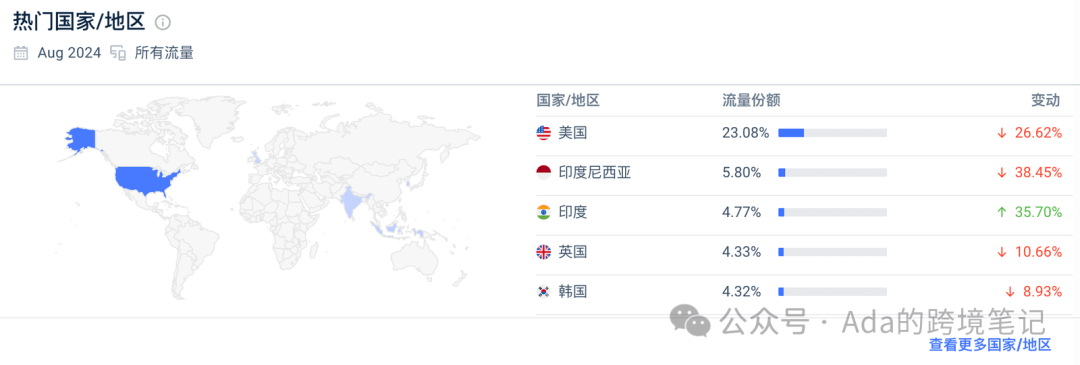The image size is (1080, 365).
Task: Select the 印度尼西亚 country row
Action: coord(799,173)
